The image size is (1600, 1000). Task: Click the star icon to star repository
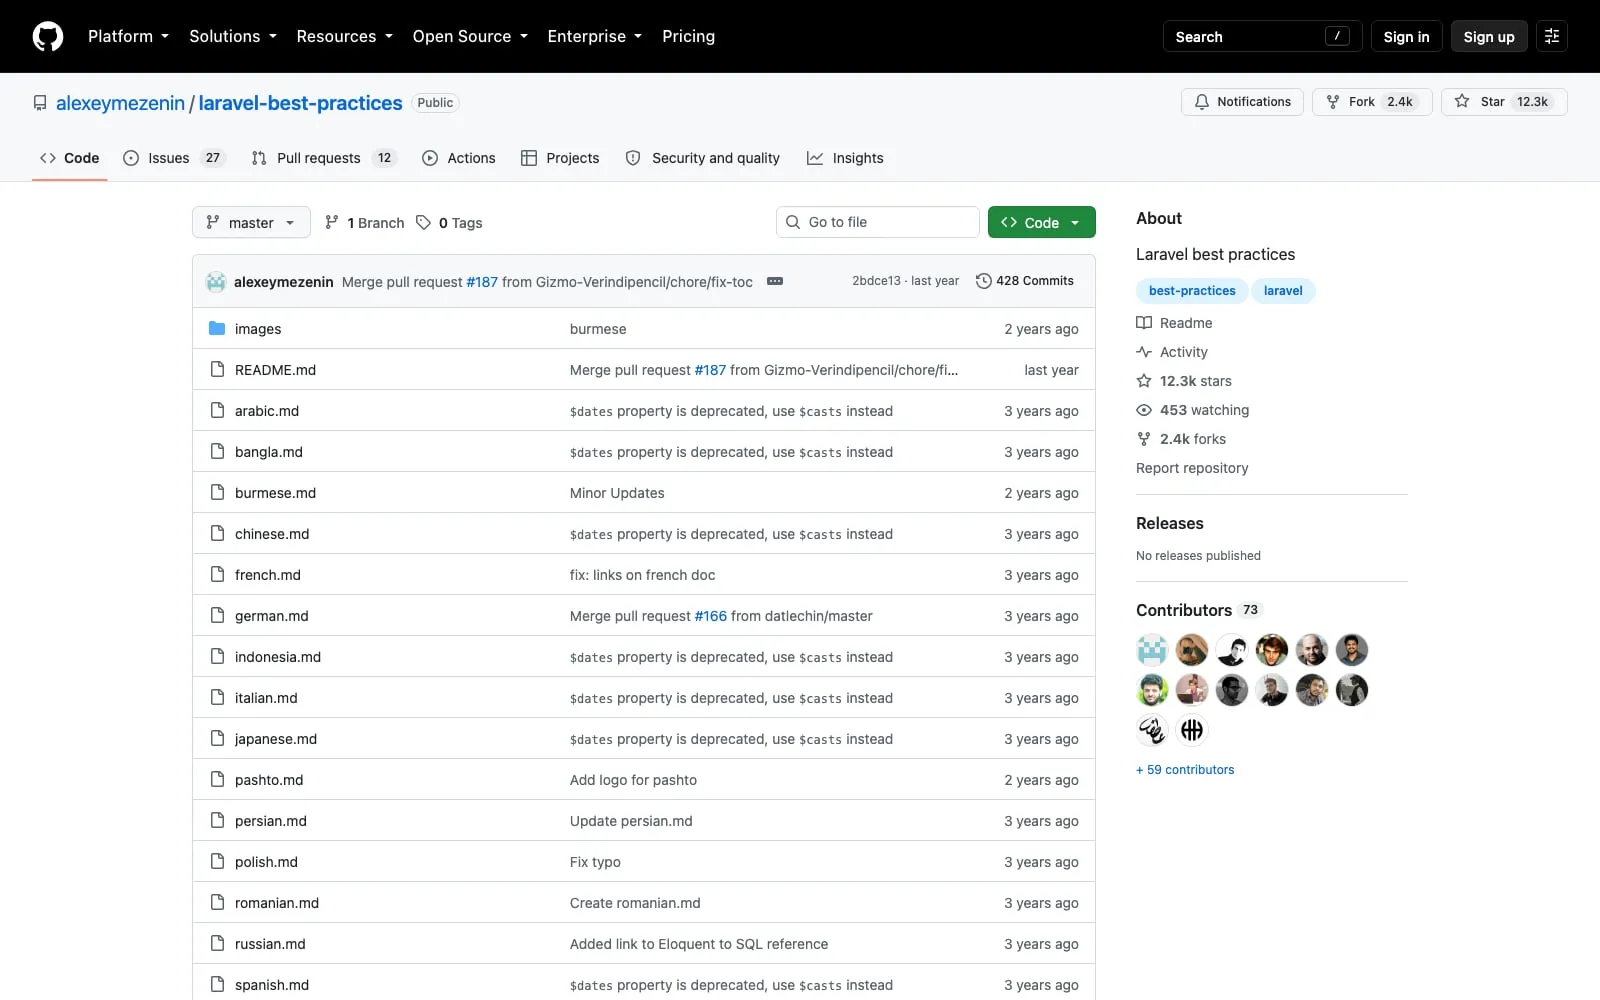(1462, 102)
